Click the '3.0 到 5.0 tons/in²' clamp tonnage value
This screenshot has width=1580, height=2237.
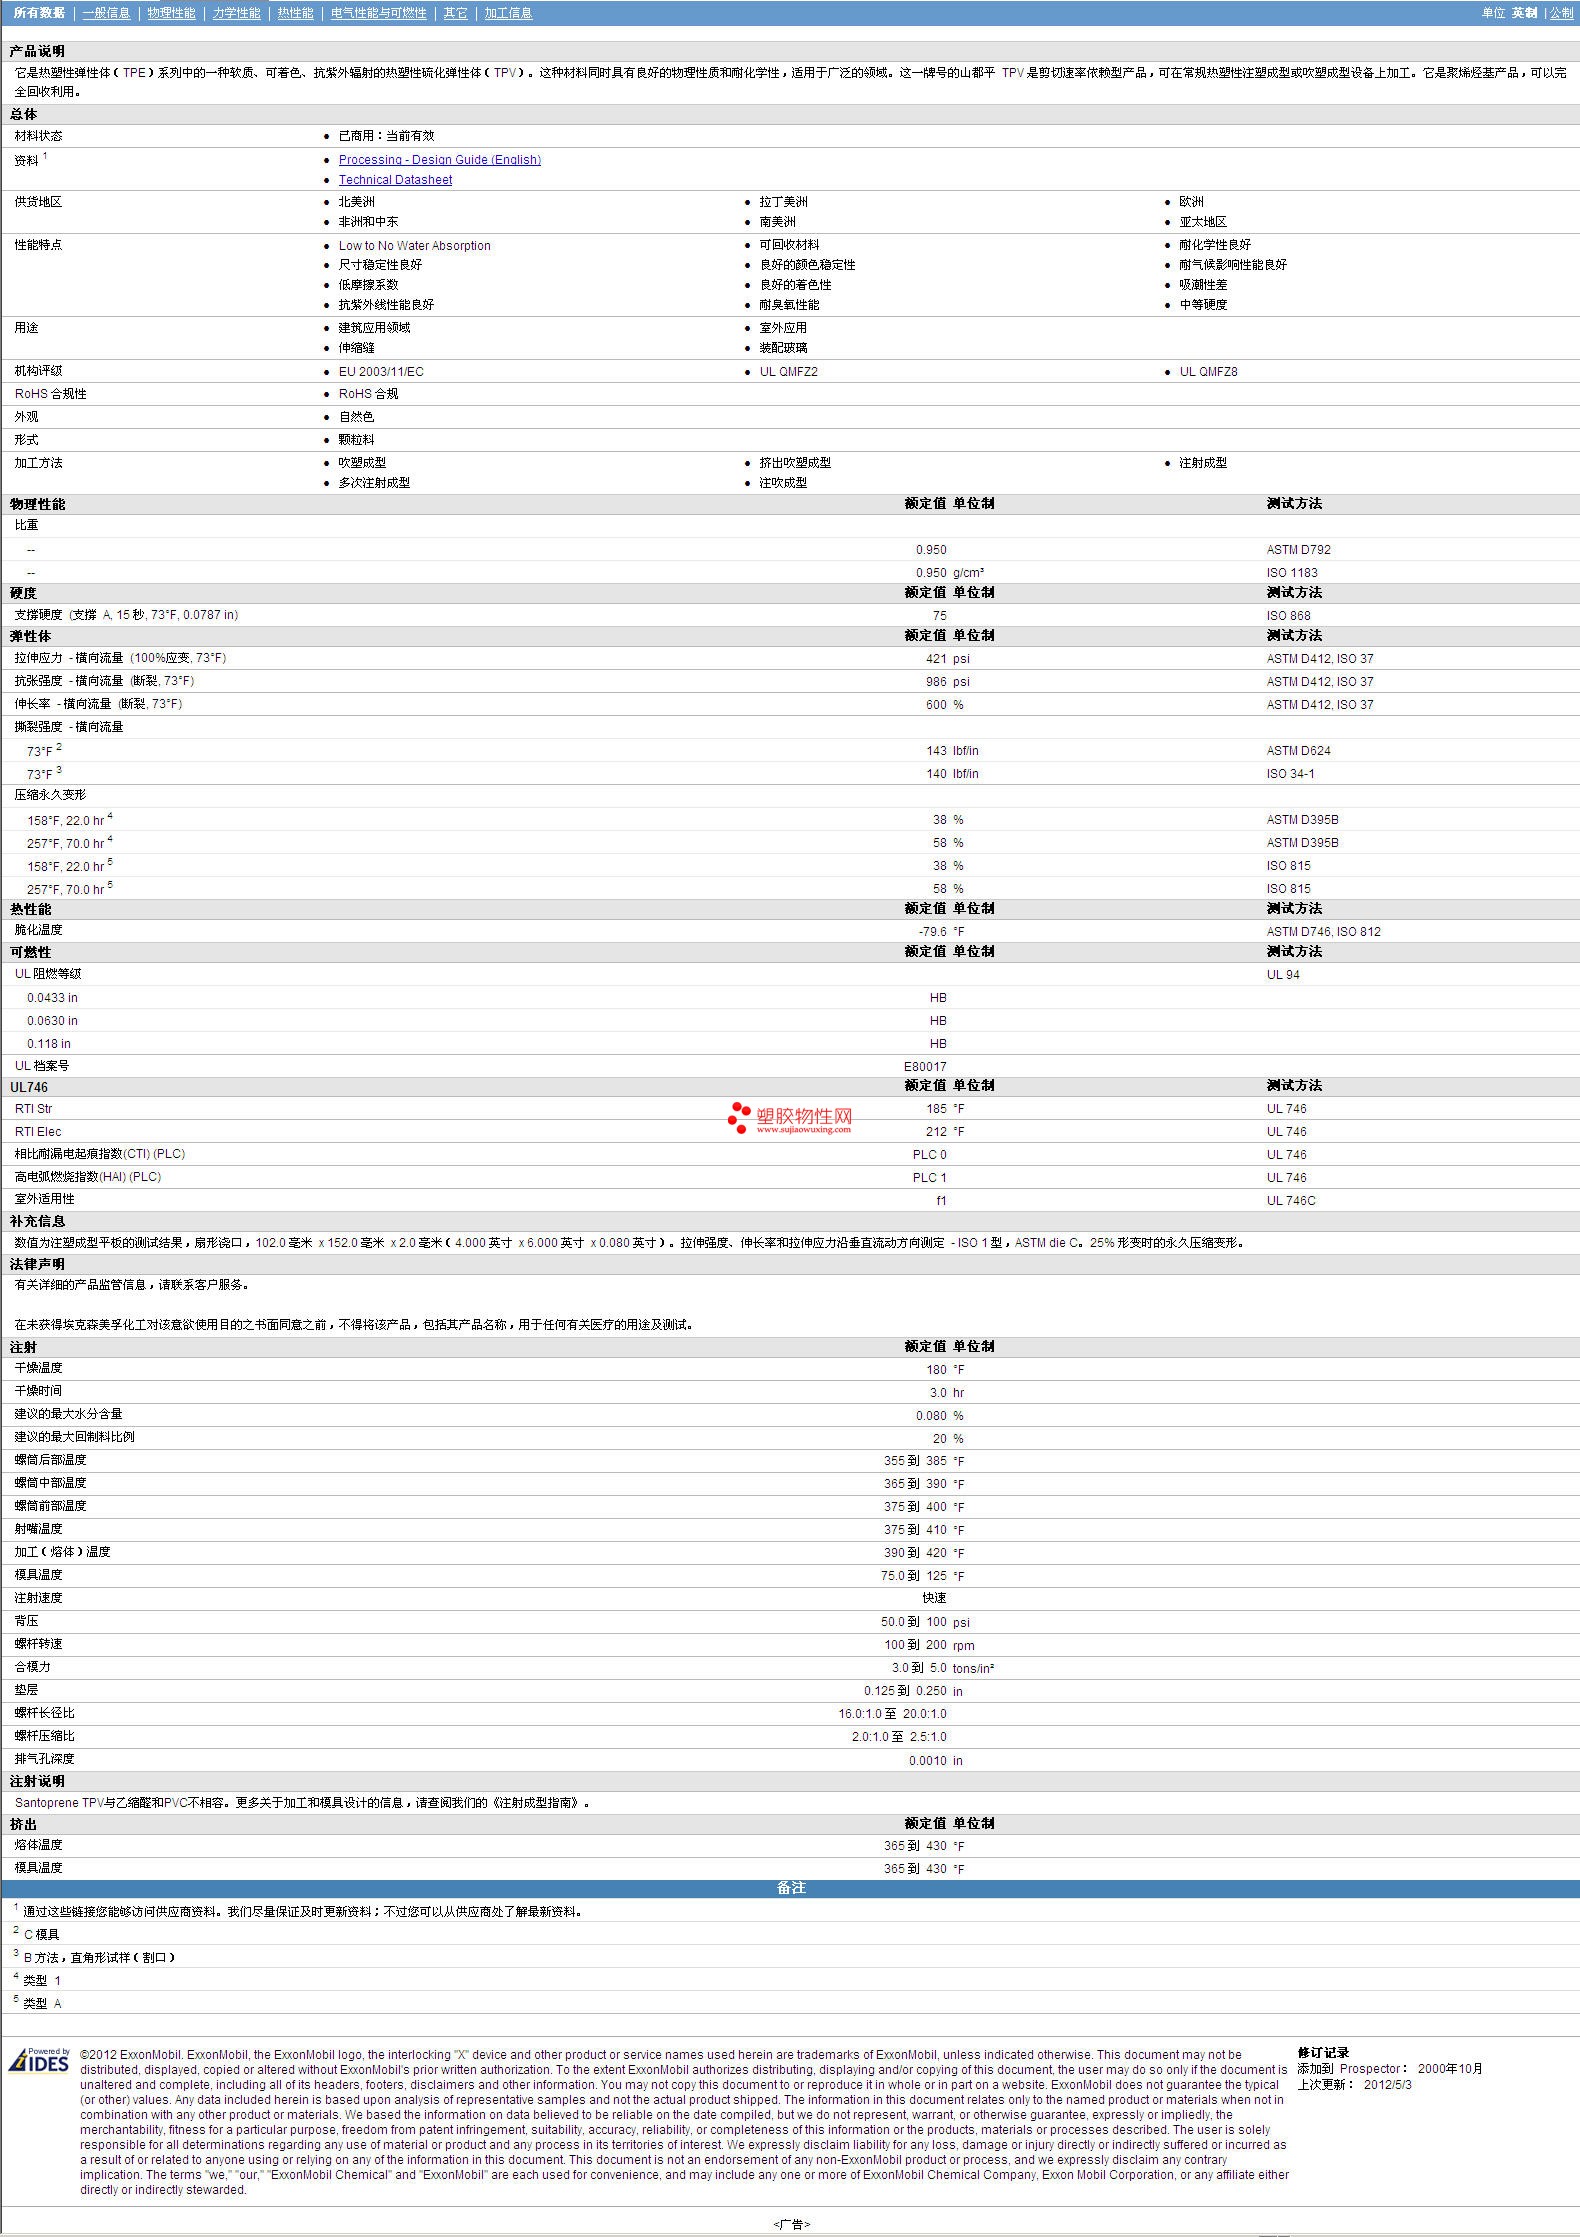pos(942,1668)
